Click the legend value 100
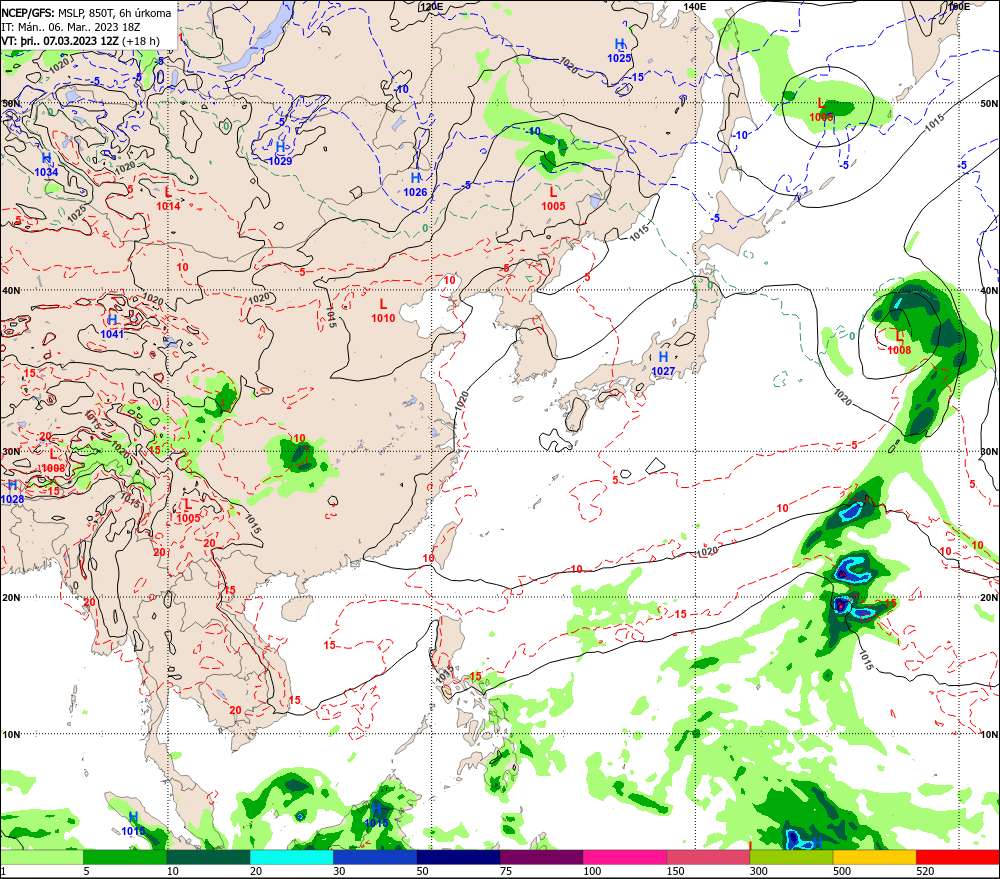This screenshot has width=1000, height=879. point(592,871)
